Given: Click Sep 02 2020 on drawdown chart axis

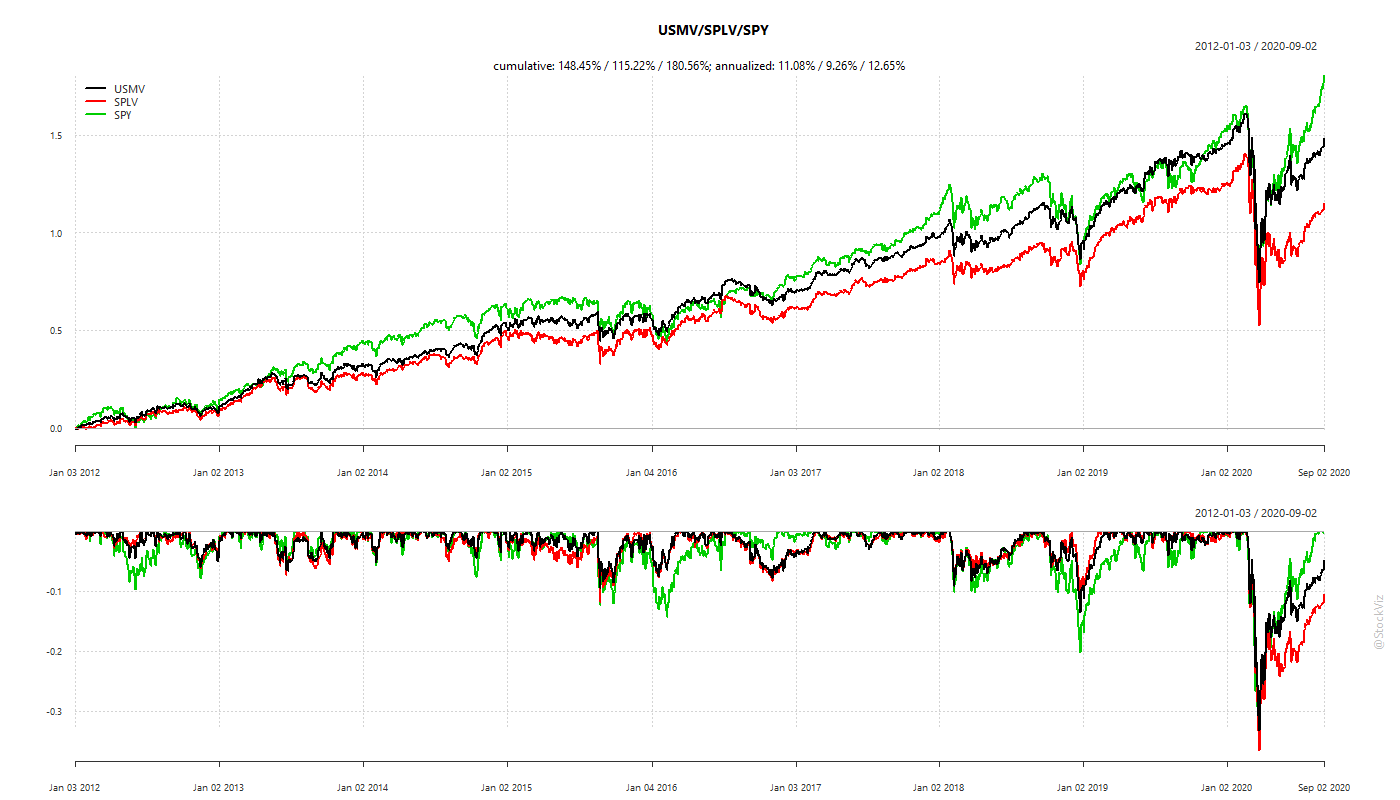Looking at the screenshot, I should (x=1324, y=788).
